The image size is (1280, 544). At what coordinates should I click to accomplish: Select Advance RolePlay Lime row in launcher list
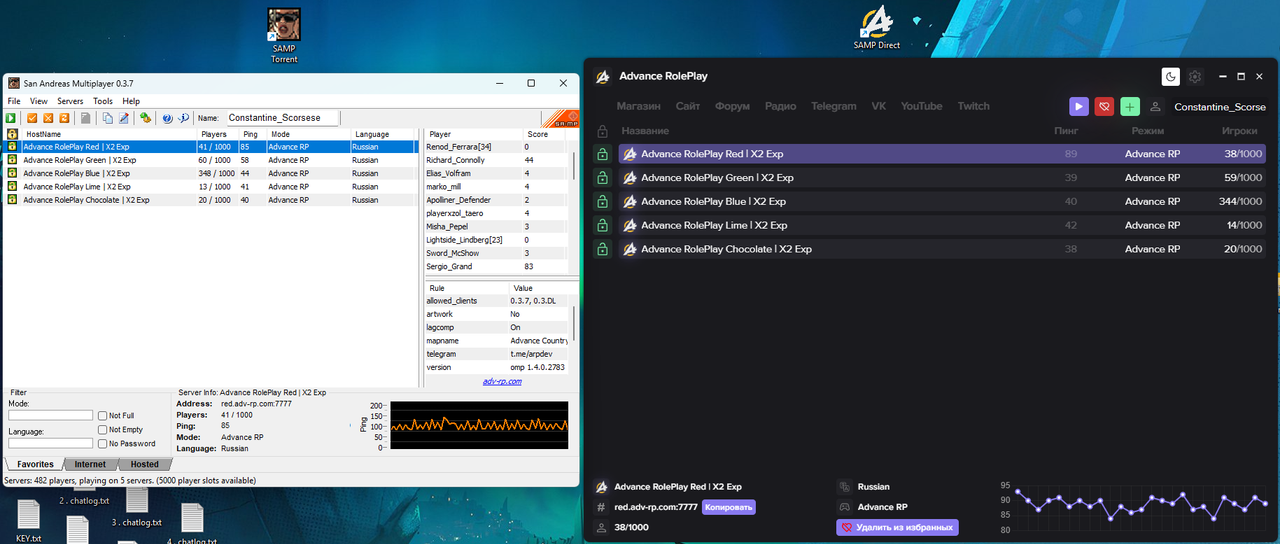tap(942, 226)
